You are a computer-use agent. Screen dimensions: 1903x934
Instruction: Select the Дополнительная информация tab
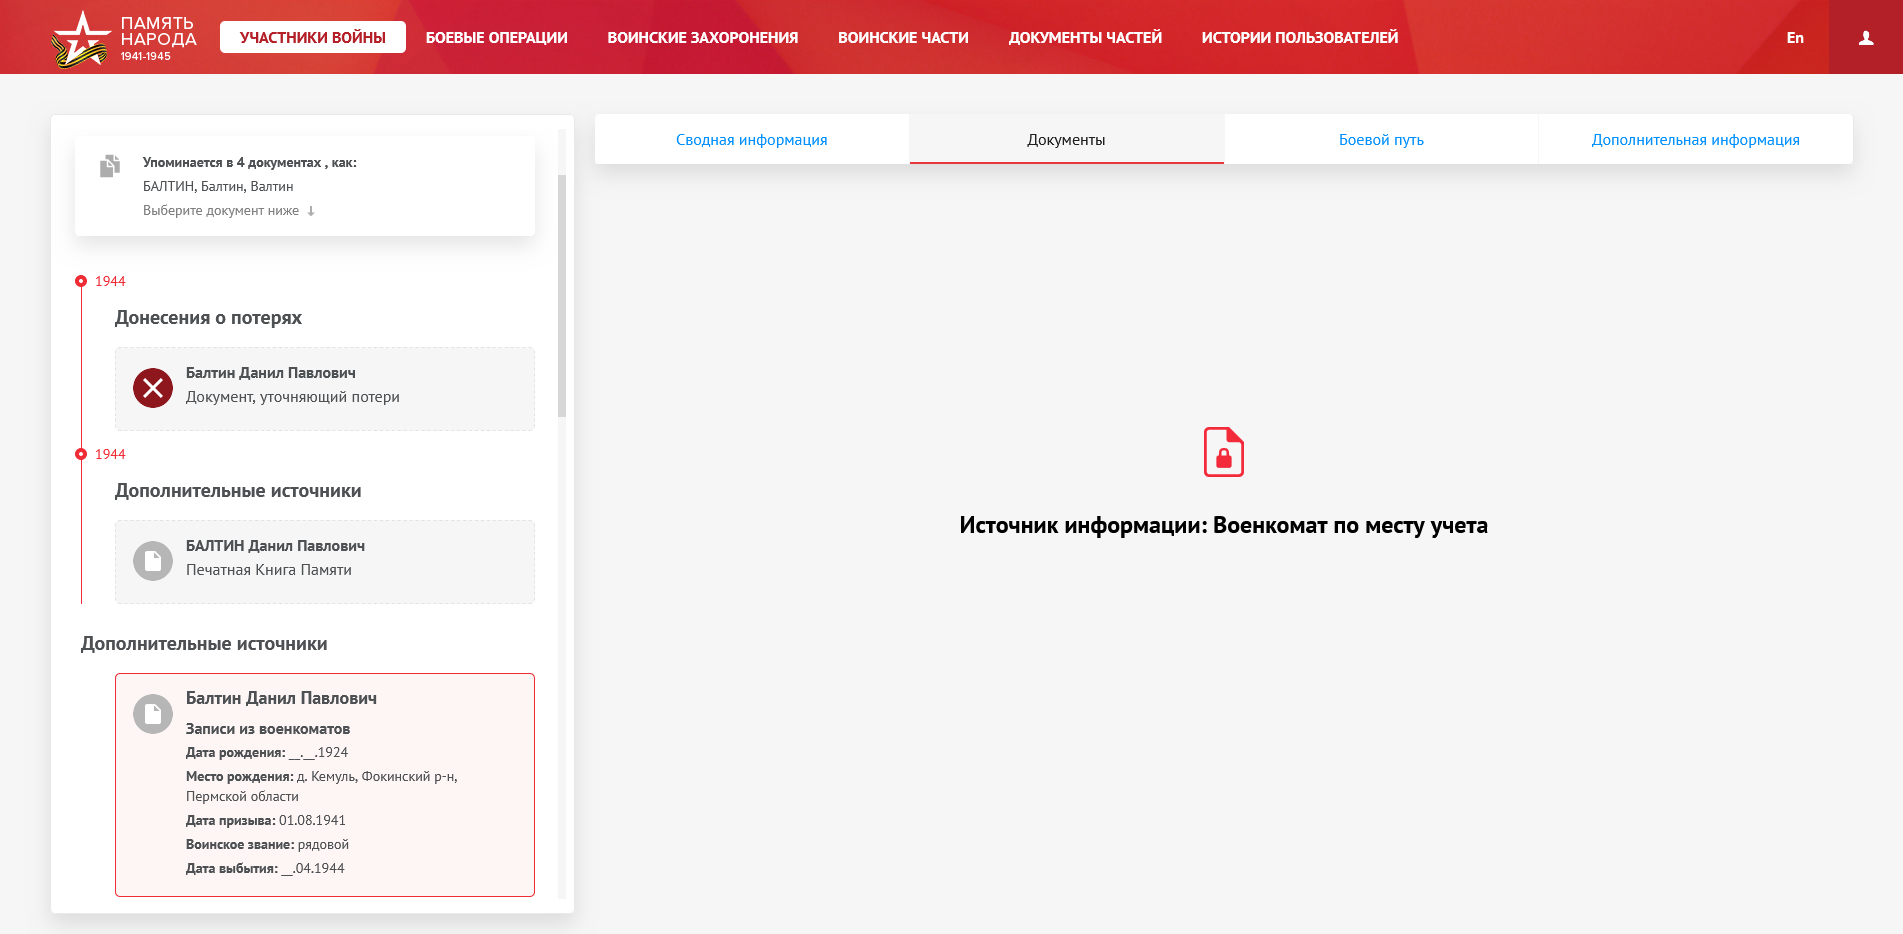[x=1695, y=140]
